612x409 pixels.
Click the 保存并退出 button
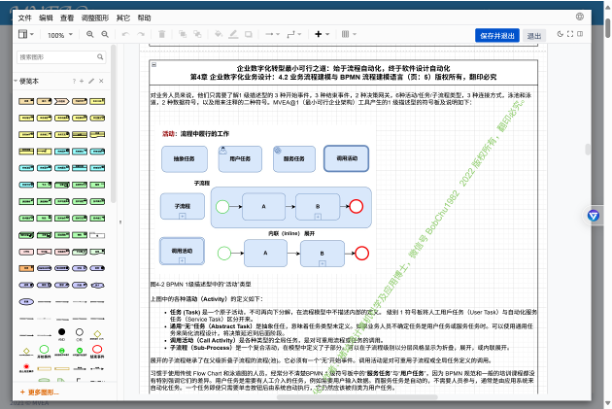click(497, 36)
